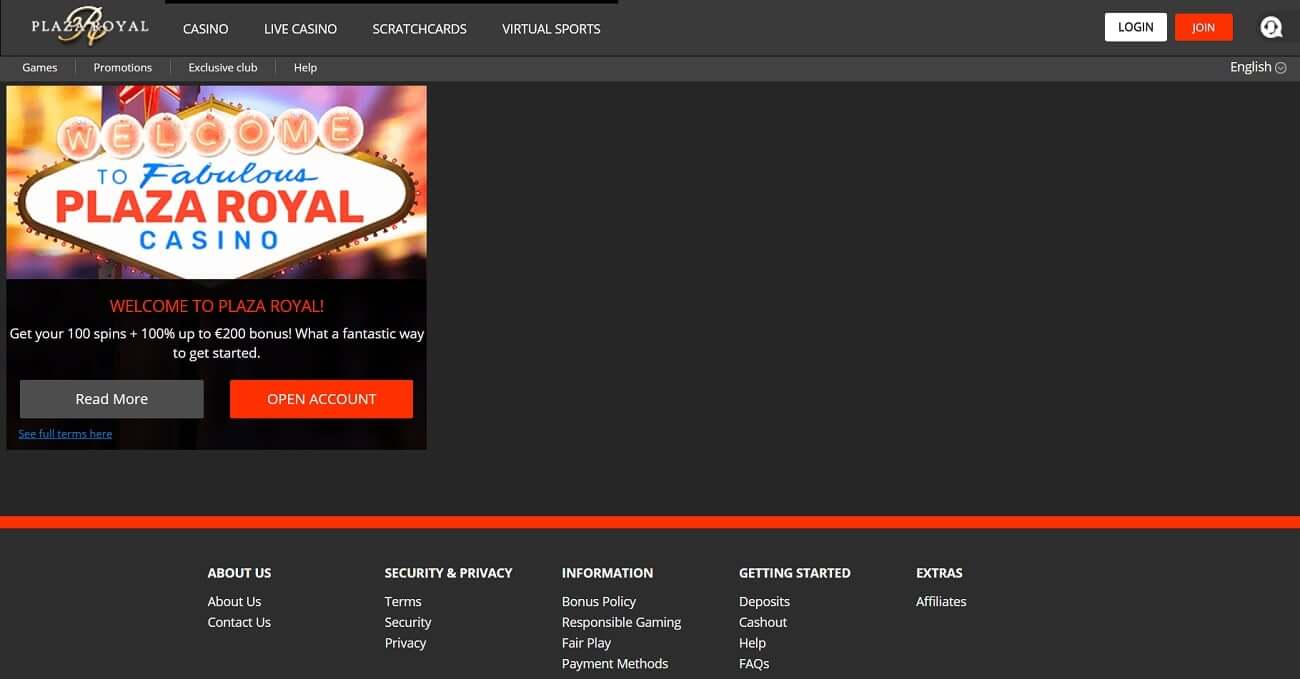The image size is (1300, 679).
Task: Open the Promotions submenu item
Action: [123, 67]
